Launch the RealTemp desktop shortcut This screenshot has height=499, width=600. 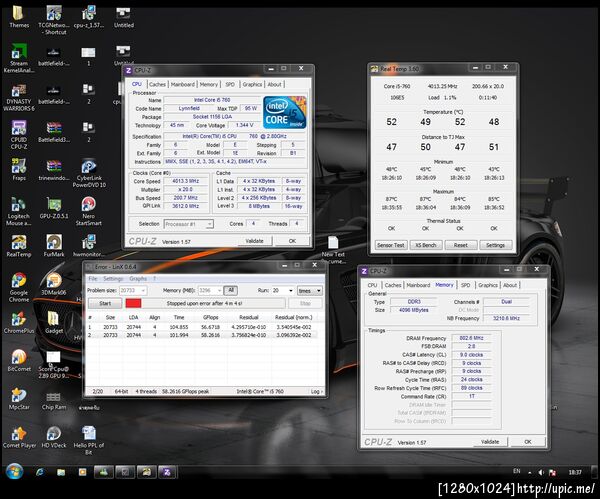(x=19, y=246)
